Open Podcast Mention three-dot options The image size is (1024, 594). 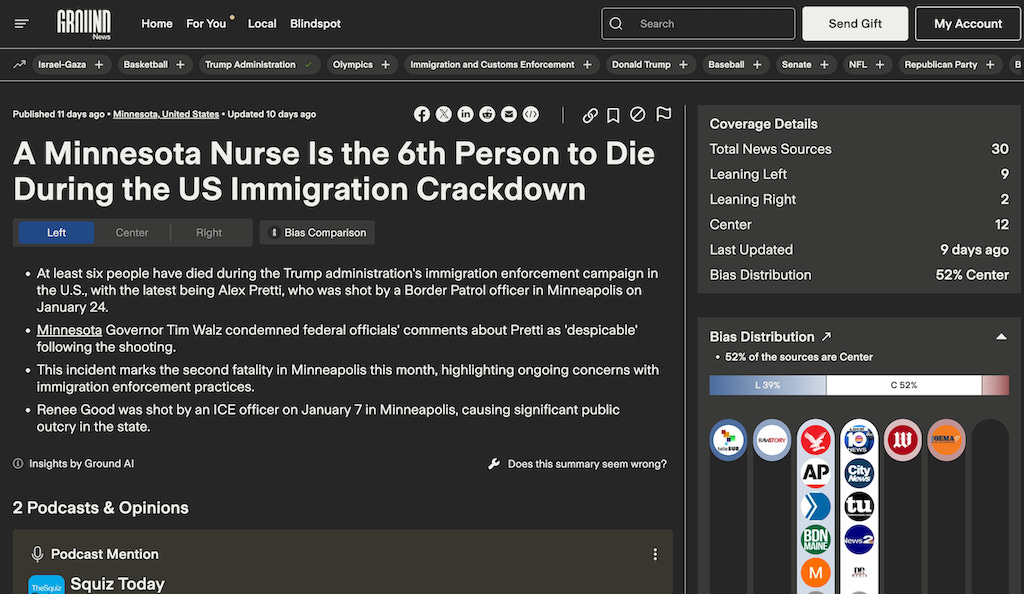(x=655, y=554)
